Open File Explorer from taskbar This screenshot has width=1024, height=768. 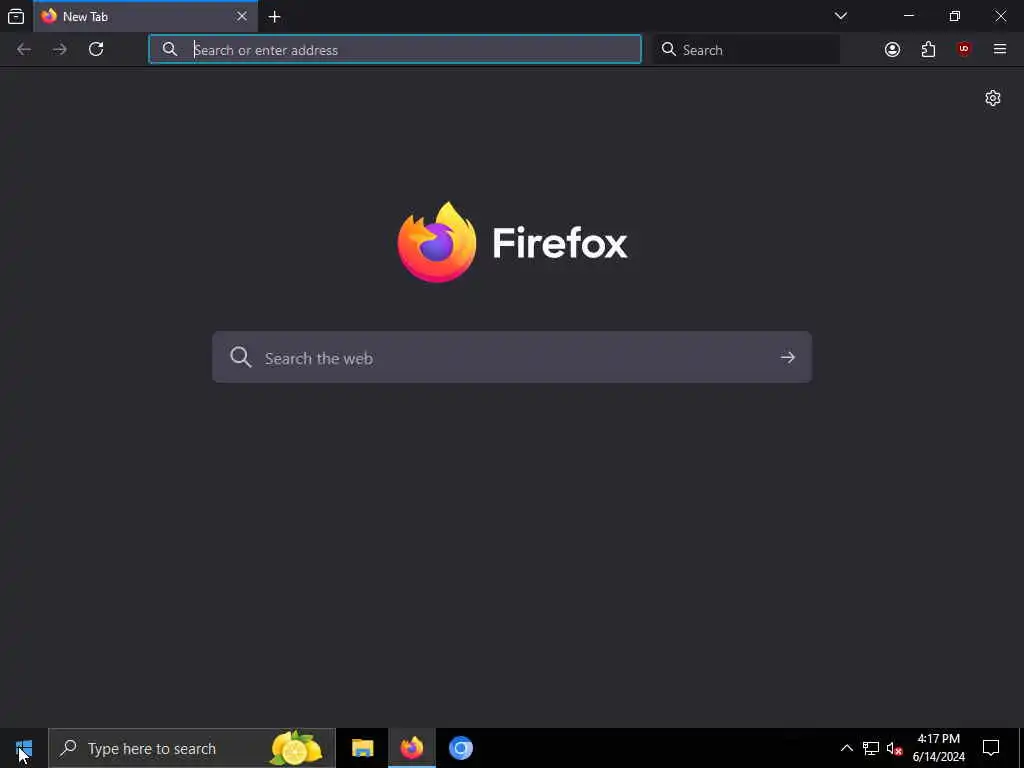[362, 748]
